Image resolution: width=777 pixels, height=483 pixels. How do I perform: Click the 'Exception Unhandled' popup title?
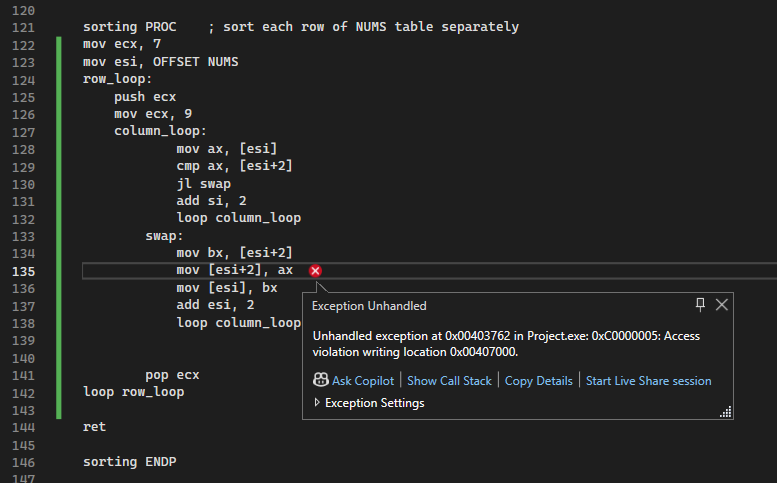tap(369, 306)
